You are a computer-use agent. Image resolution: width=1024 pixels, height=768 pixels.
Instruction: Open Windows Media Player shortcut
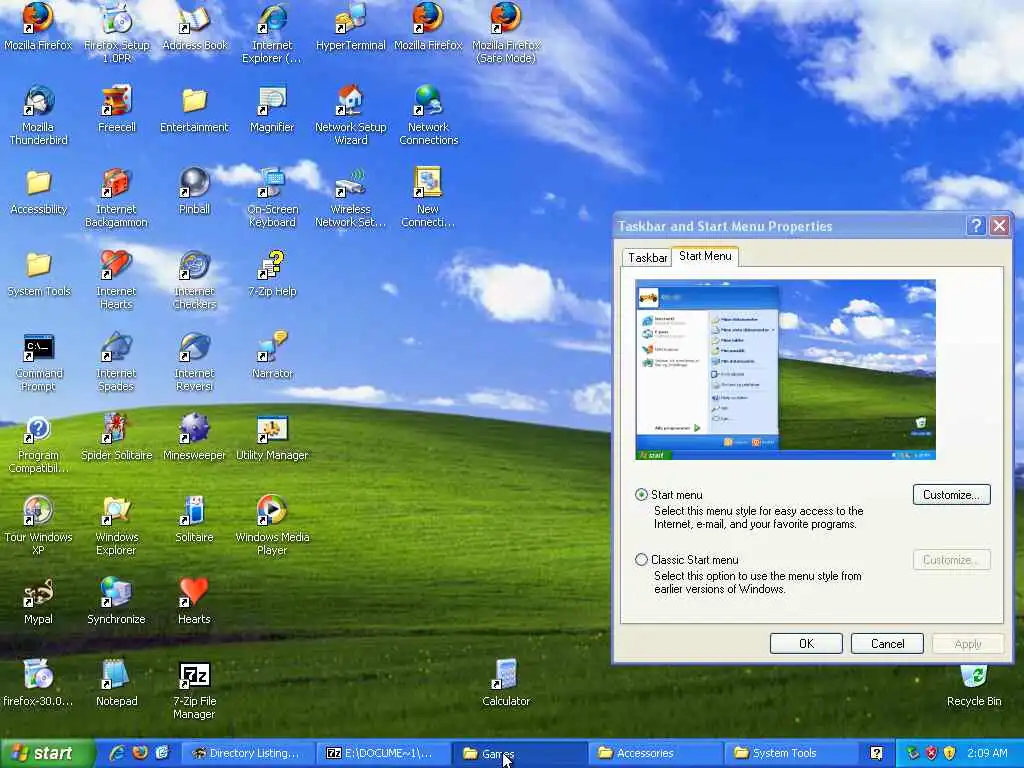click(x=272, y=525)
